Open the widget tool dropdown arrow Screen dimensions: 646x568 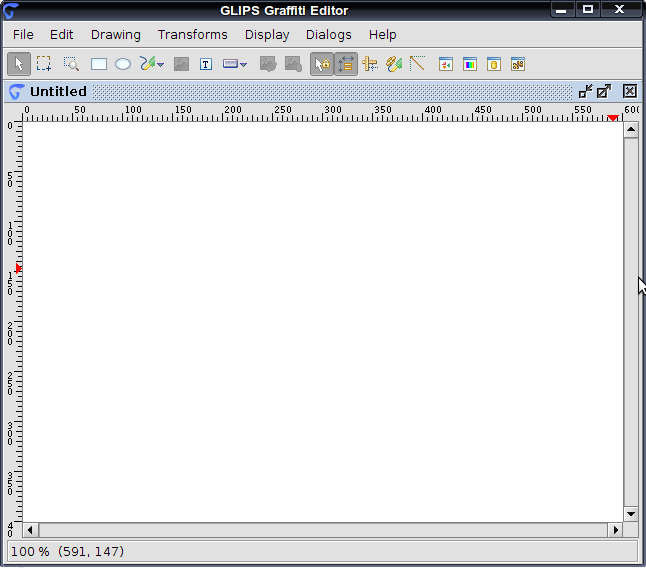point(243,65)
